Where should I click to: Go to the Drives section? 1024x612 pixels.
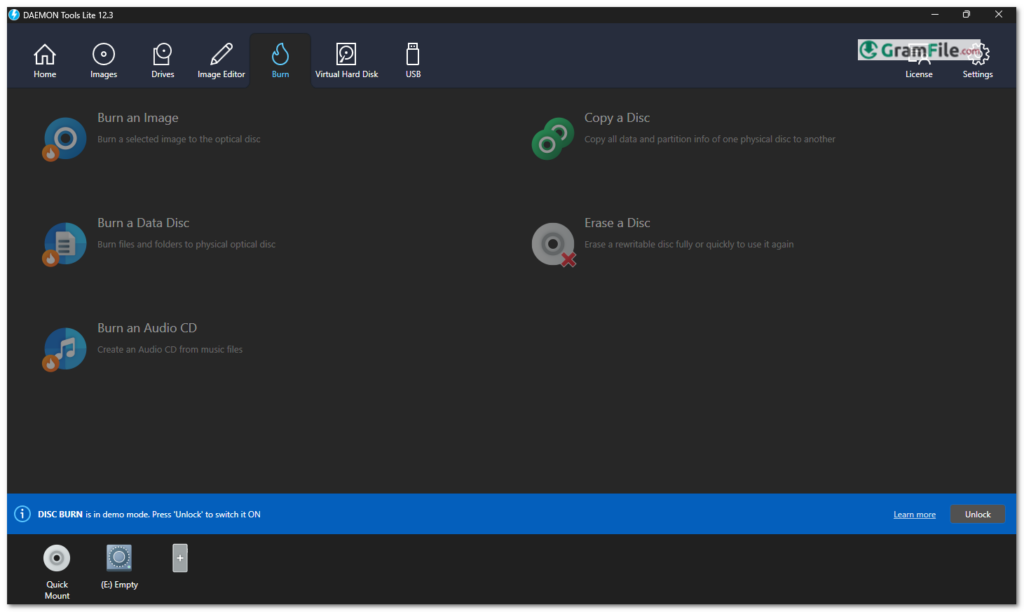[x=162, y=60]
